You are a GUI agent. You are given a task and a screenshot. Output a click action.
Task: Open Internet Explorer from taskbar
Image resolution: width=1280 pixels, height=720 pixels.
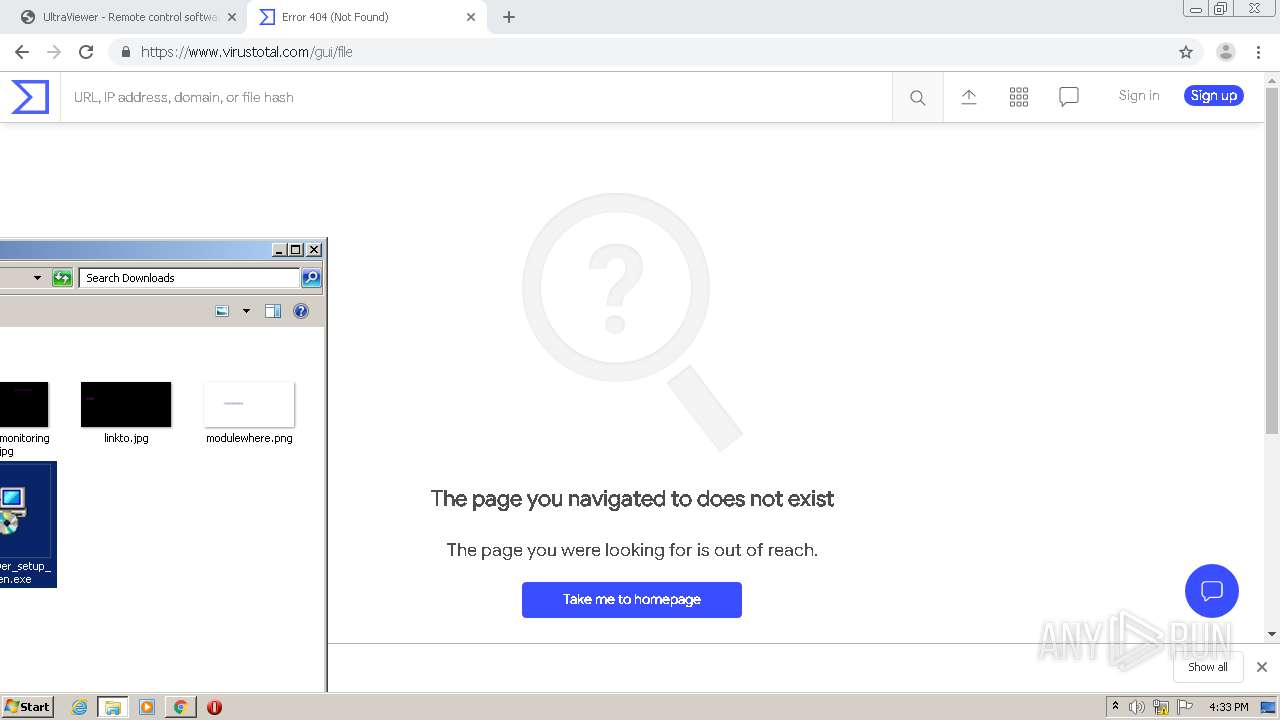80,707
